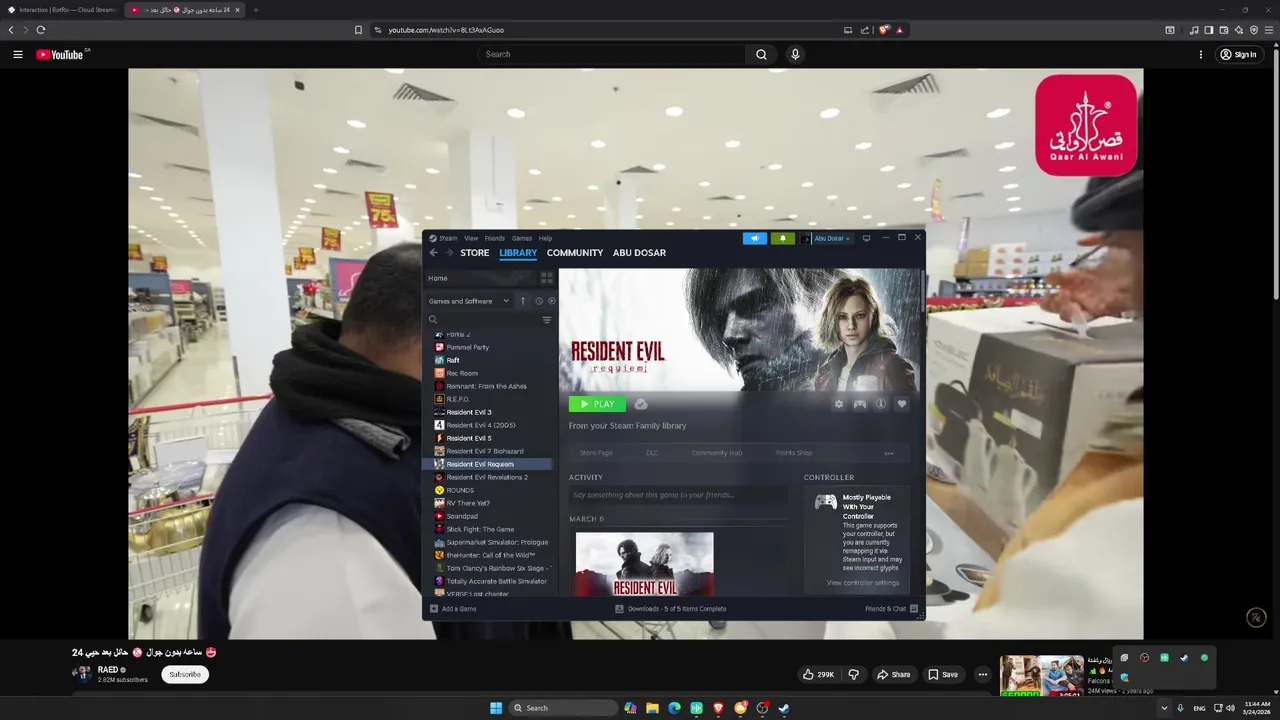The height and width of the screenshot is (720, 1280).
Task: Start YouTube voice search microphone
Action: coord(795,55)
